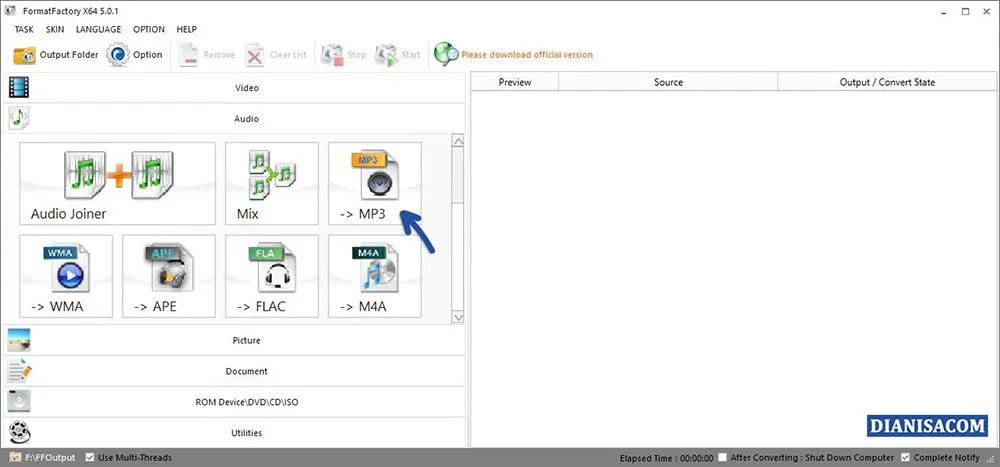Click the green globe icon in the toolbar
This screenshot has height=467, width=1000.
(x=446, y=54)
